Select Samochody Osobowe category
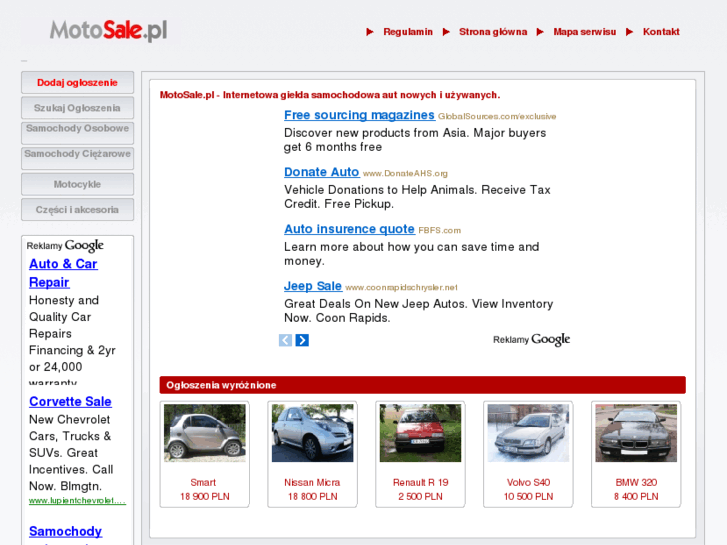The height and width of the screenshot is (545, 727). (x=77, y=133)
